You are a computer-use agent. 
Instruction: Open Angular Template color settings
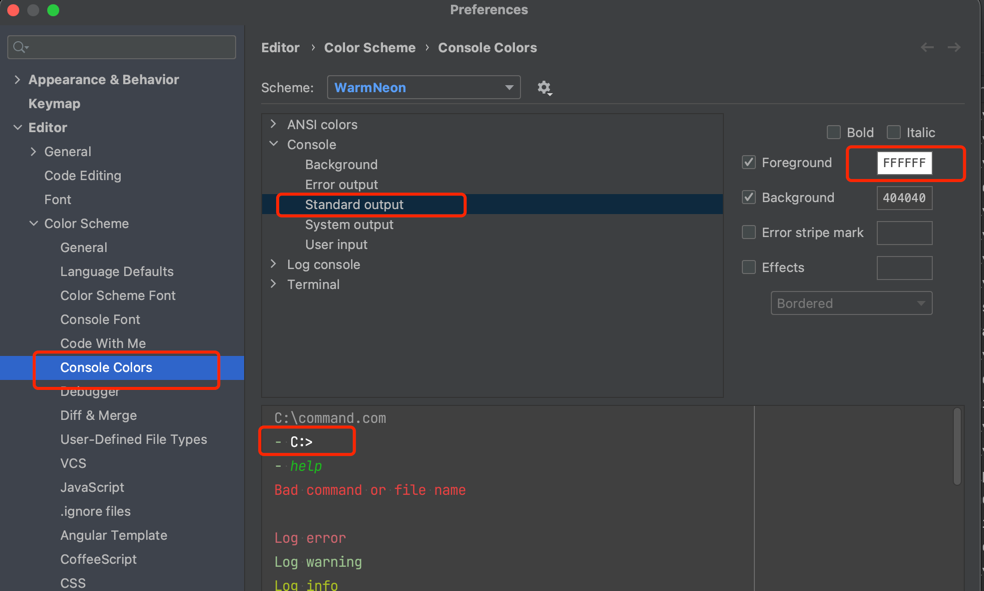point(114,536)
